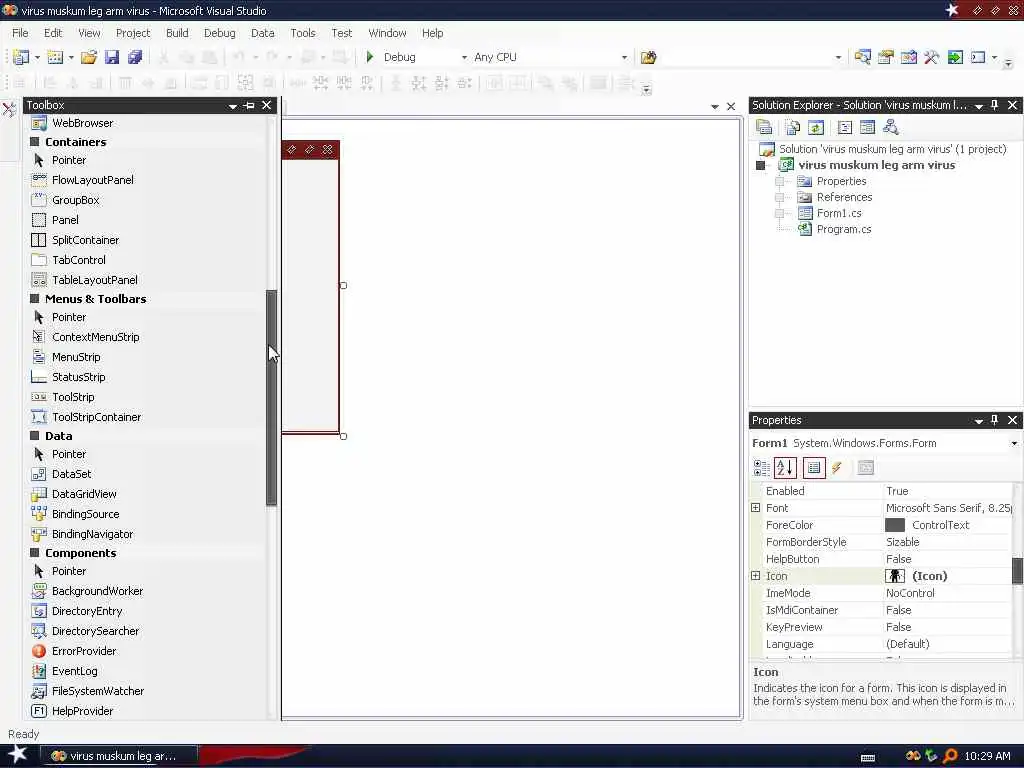This screenshot has width=1024, height=768.
Task: Click the Toolbox vertical scrollbar thumb
Action: [272, 398]
